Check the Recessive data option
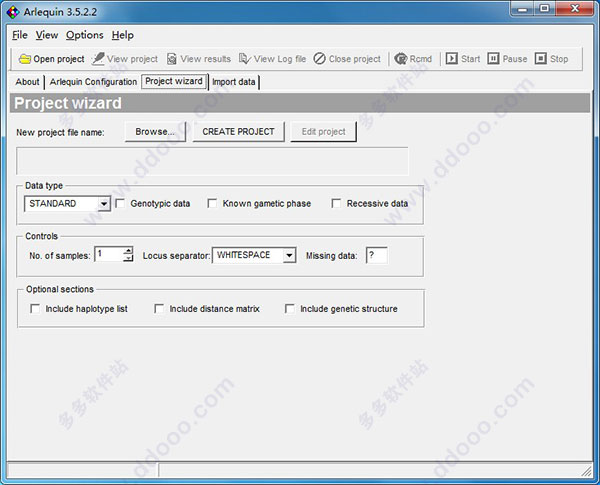The width and height of the screenshot is (600, 485). [336, 203]
